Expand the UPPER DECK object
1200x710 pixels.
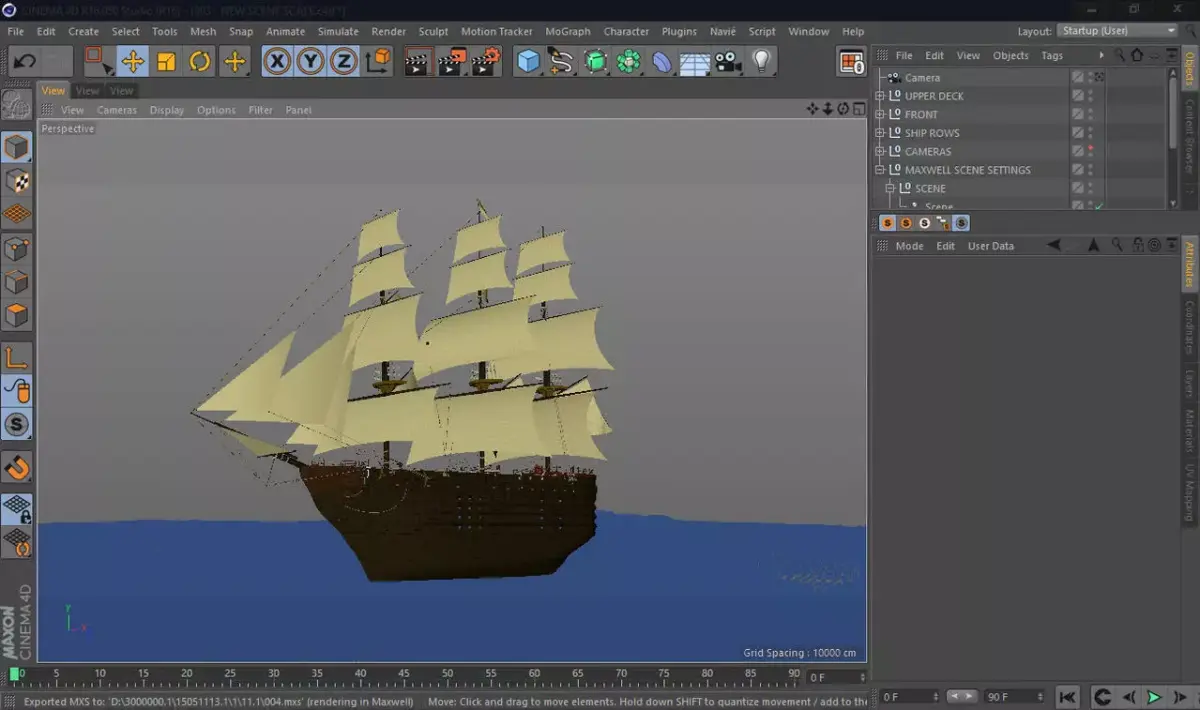point(880,96)
